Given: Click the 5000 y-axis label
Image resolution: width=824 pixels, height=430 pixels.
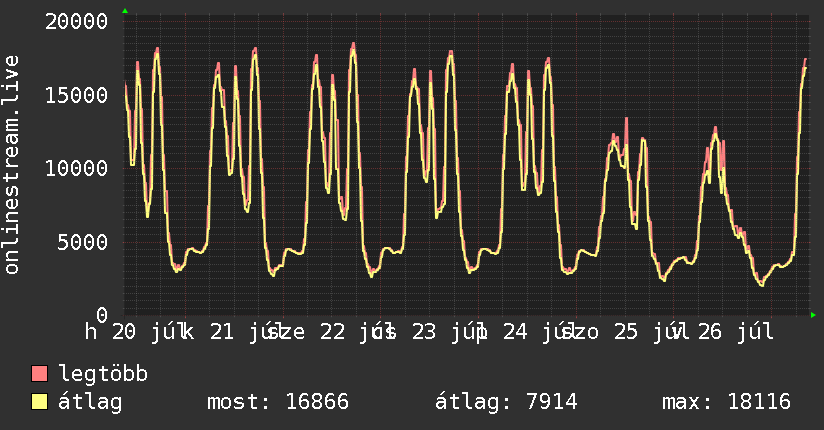Looking at the screenshot, I should (83, 242).
